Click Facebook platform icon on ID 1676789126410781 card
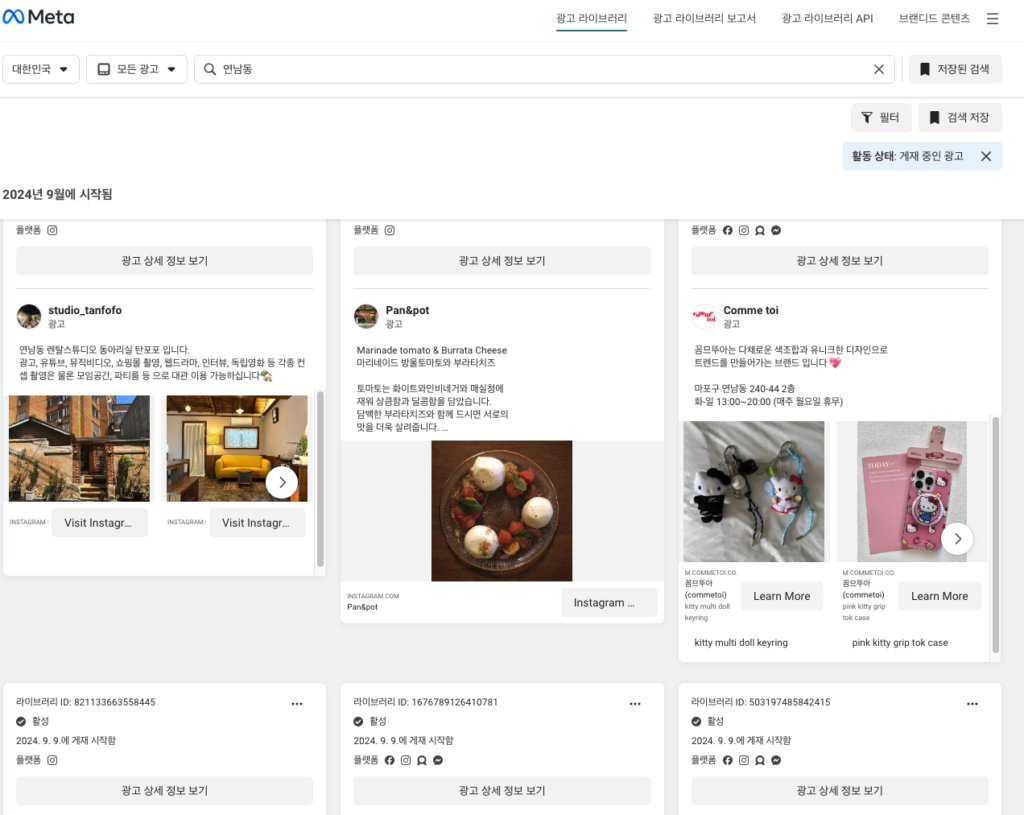The height and width of the screenshot is (815, 1024). 389,759
